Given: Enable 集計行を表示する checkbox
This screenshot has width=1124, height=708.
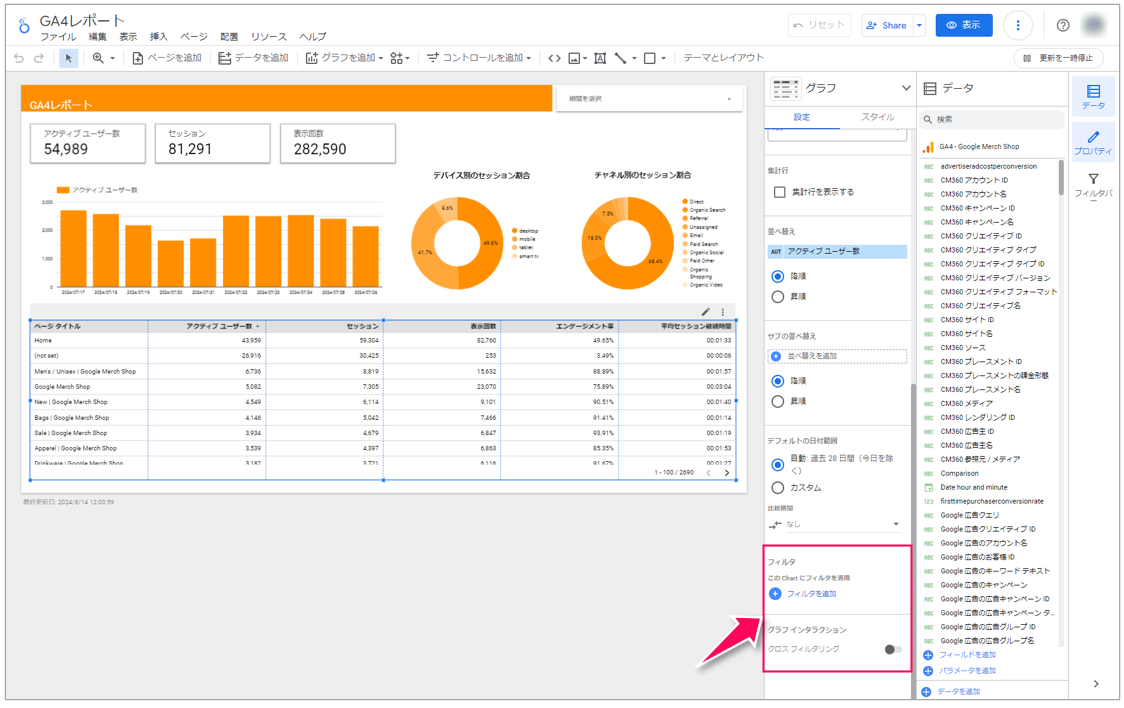Looking at the screenshot, I should pyautogui.click(x=780, y=192).
